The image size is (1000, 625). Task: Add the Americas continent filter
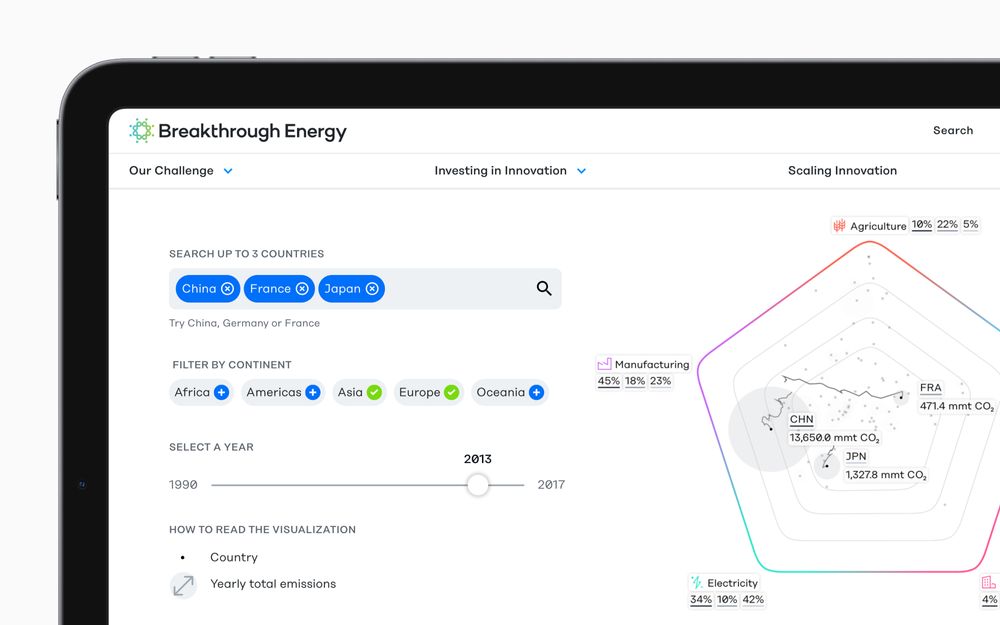312,393
